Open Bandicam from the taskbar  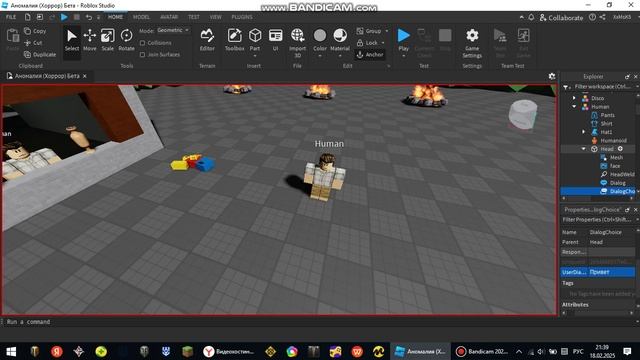482,351
